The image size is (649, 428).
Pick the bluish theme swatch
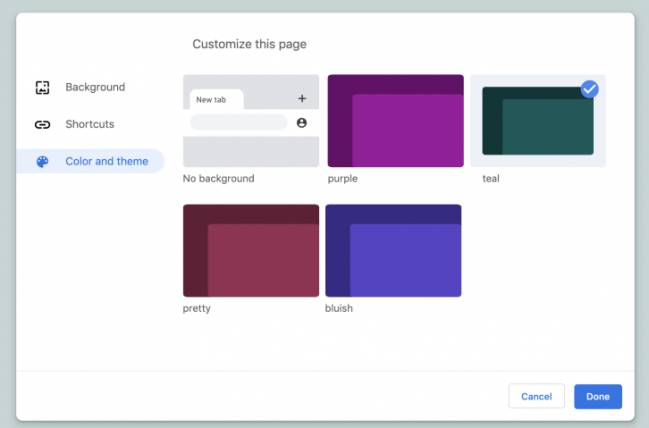(x=393, y=250)
